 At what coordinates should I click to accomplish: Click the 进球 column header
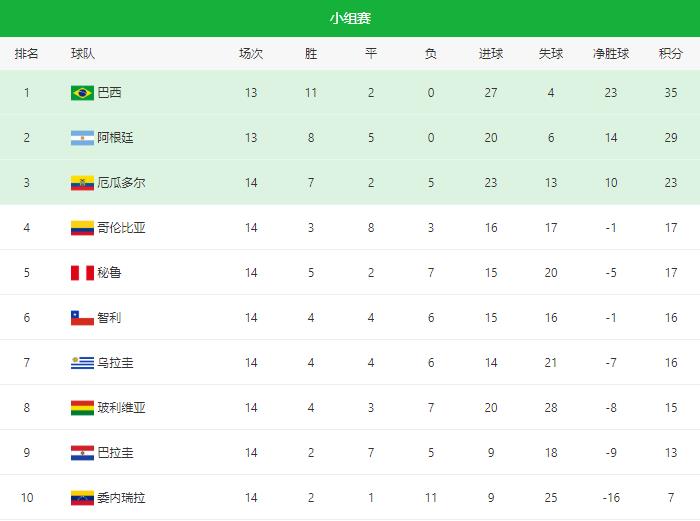[491, 54]
